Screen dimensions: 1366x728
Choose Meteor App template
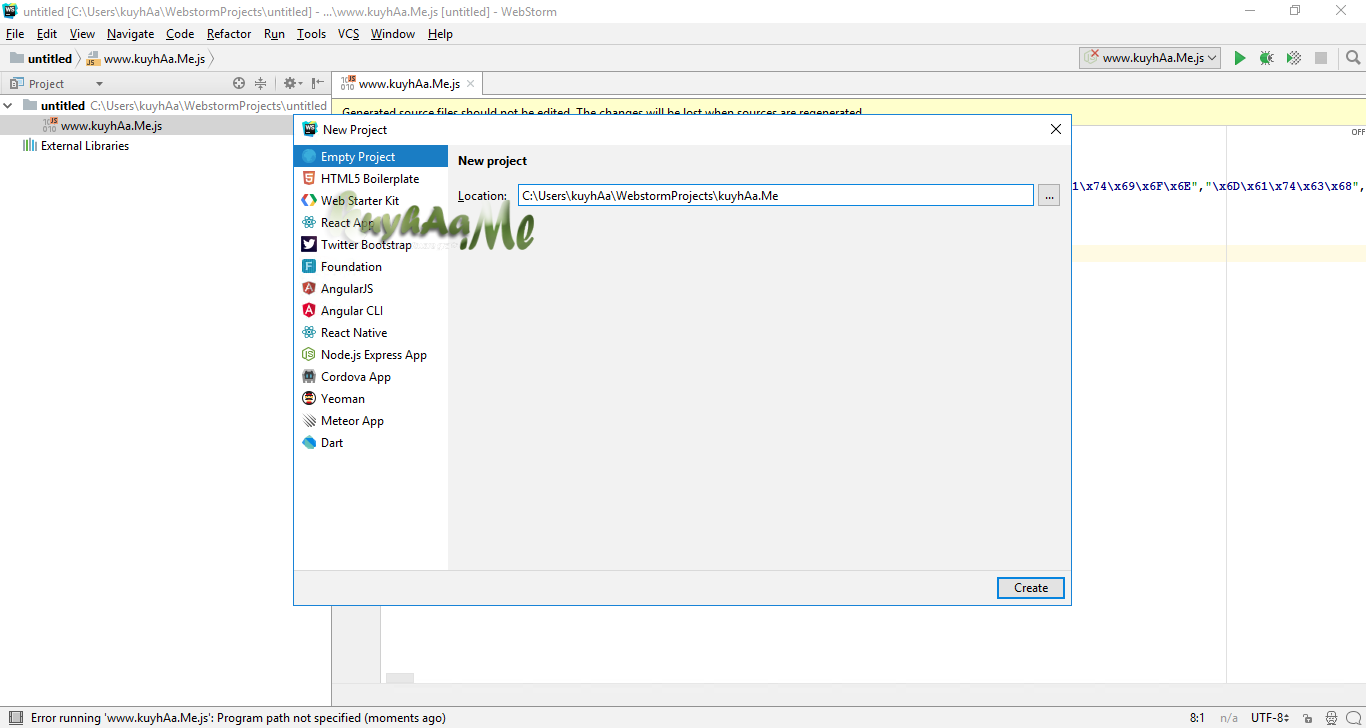click(370, 421)
